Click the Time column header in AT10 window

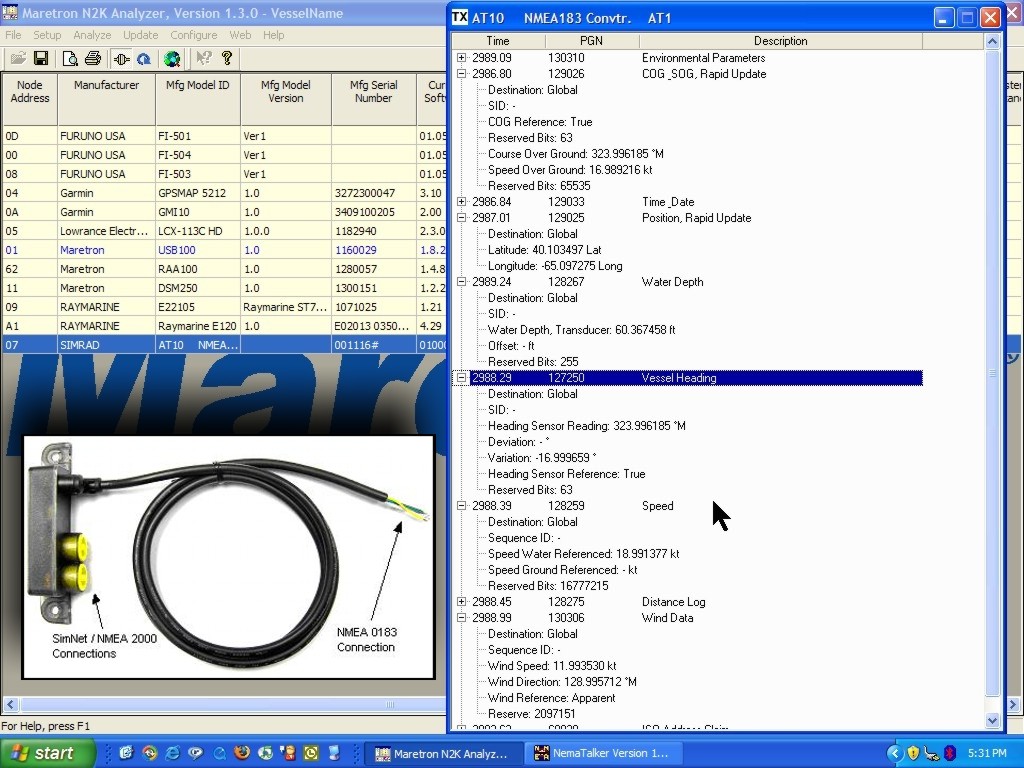coord(498,40)
